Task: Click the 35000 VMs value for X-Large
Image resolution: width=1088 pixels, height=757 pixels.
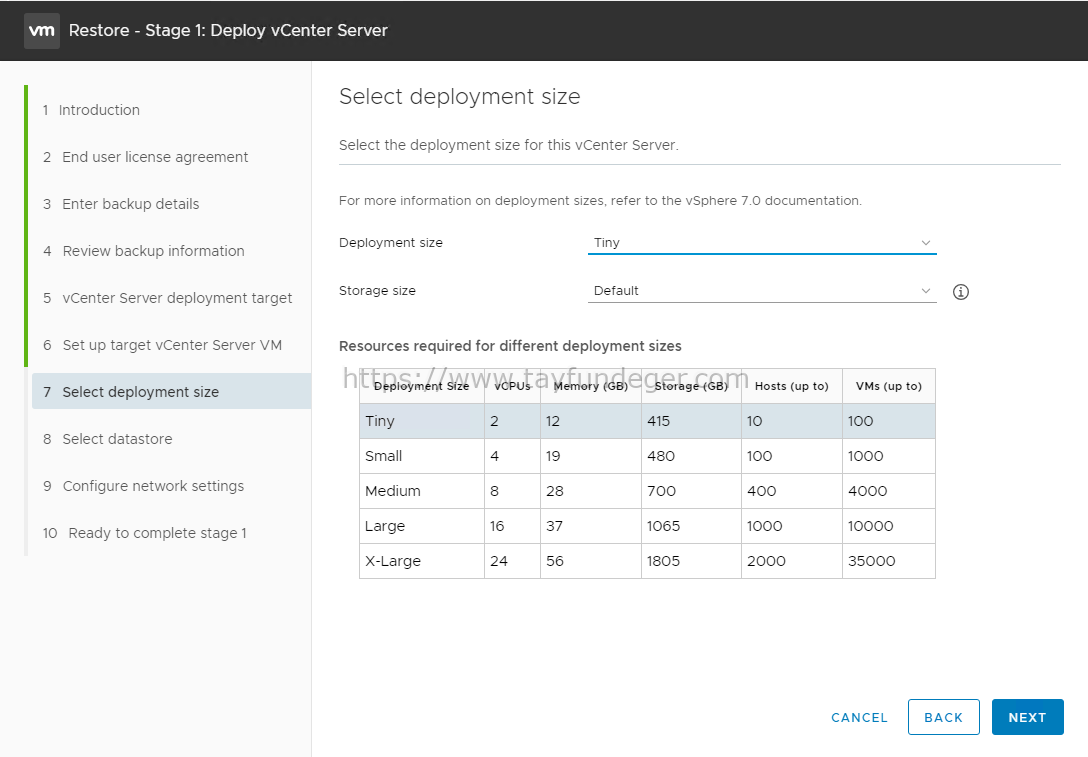Action: pyautogui.click(x=872, y=561)
